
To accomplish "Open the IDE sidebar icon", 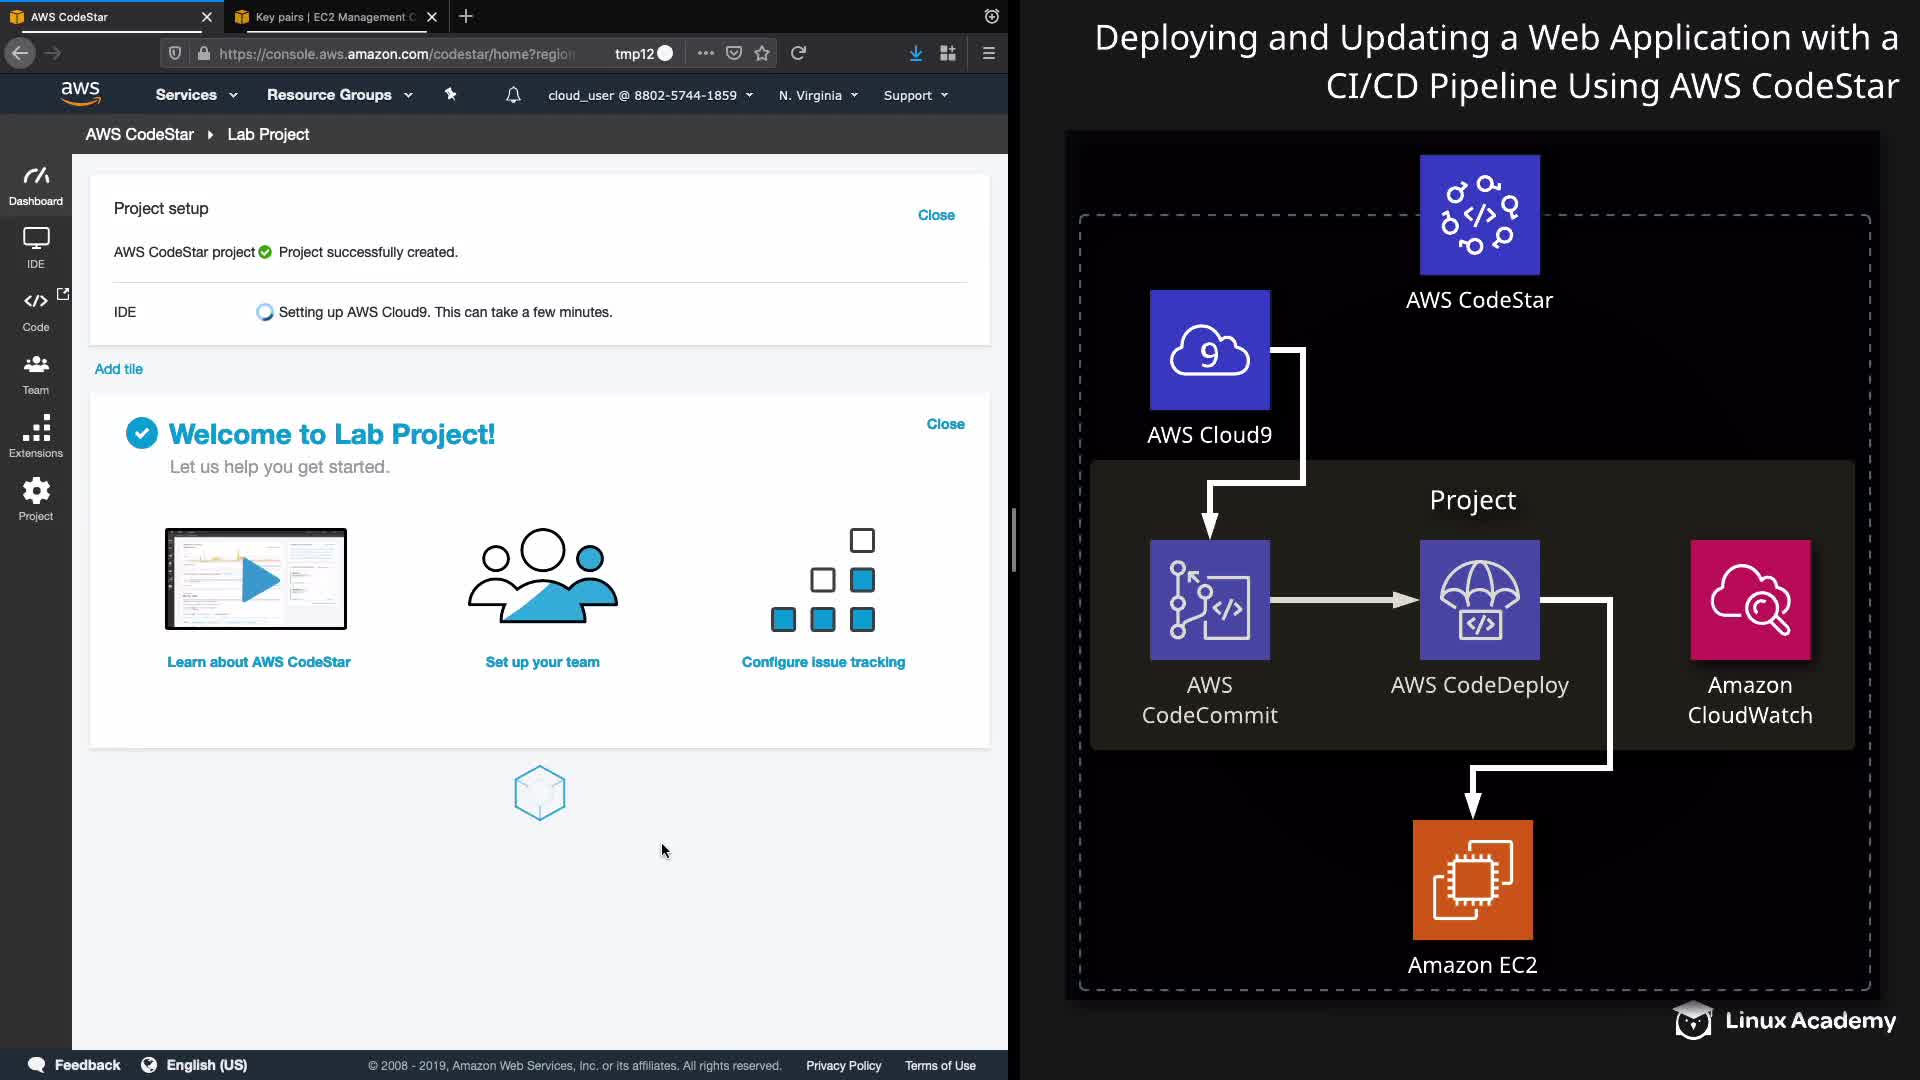I will coord(36,247).
